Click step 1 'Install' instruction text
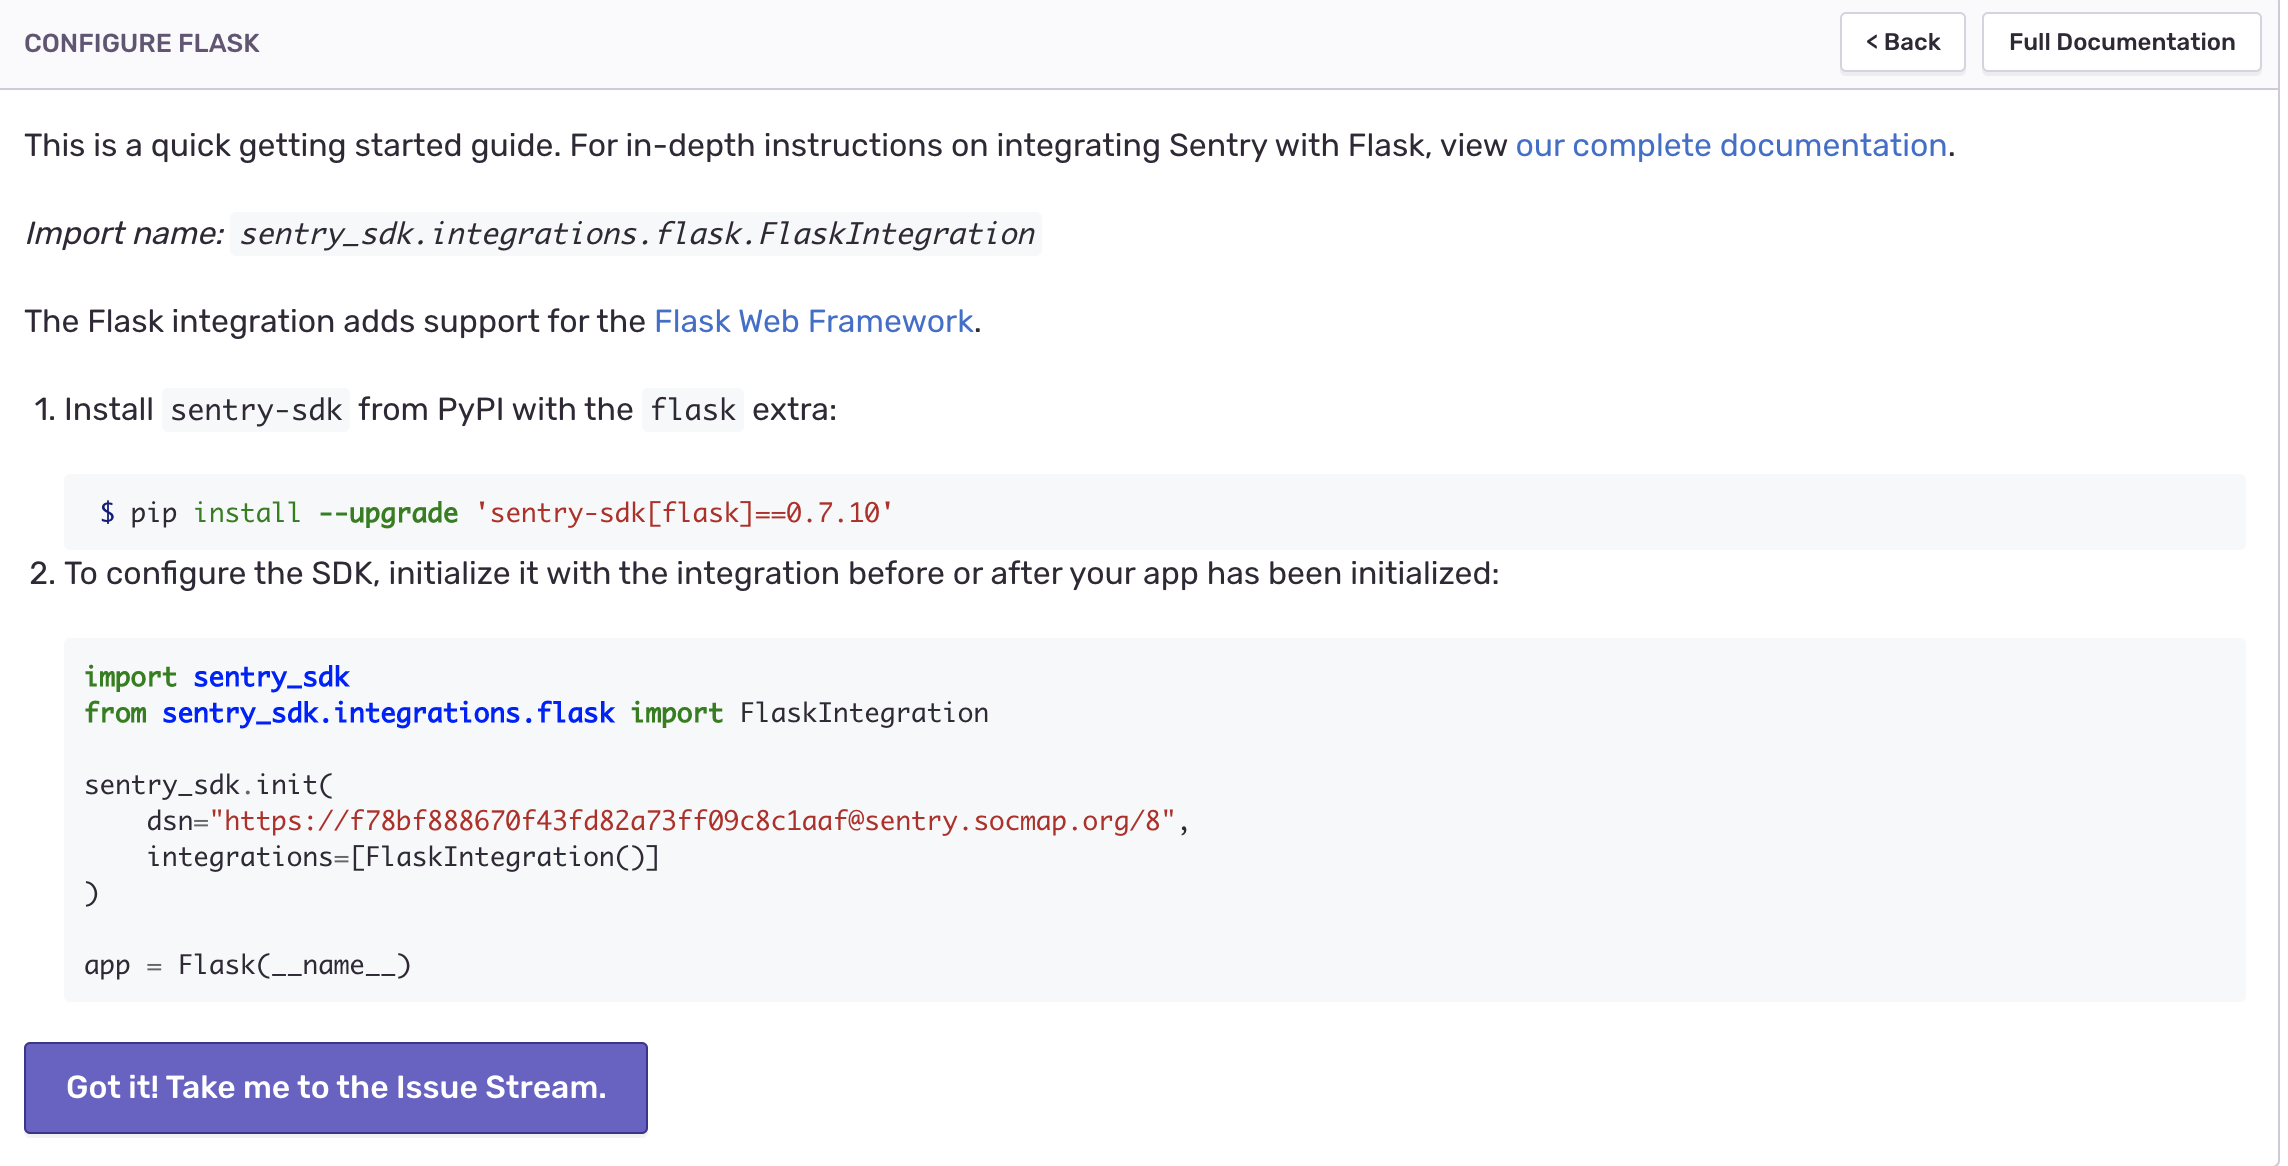Image resolution: width=2288 pixels, height=1166 pixels. (x=450, y=410)
